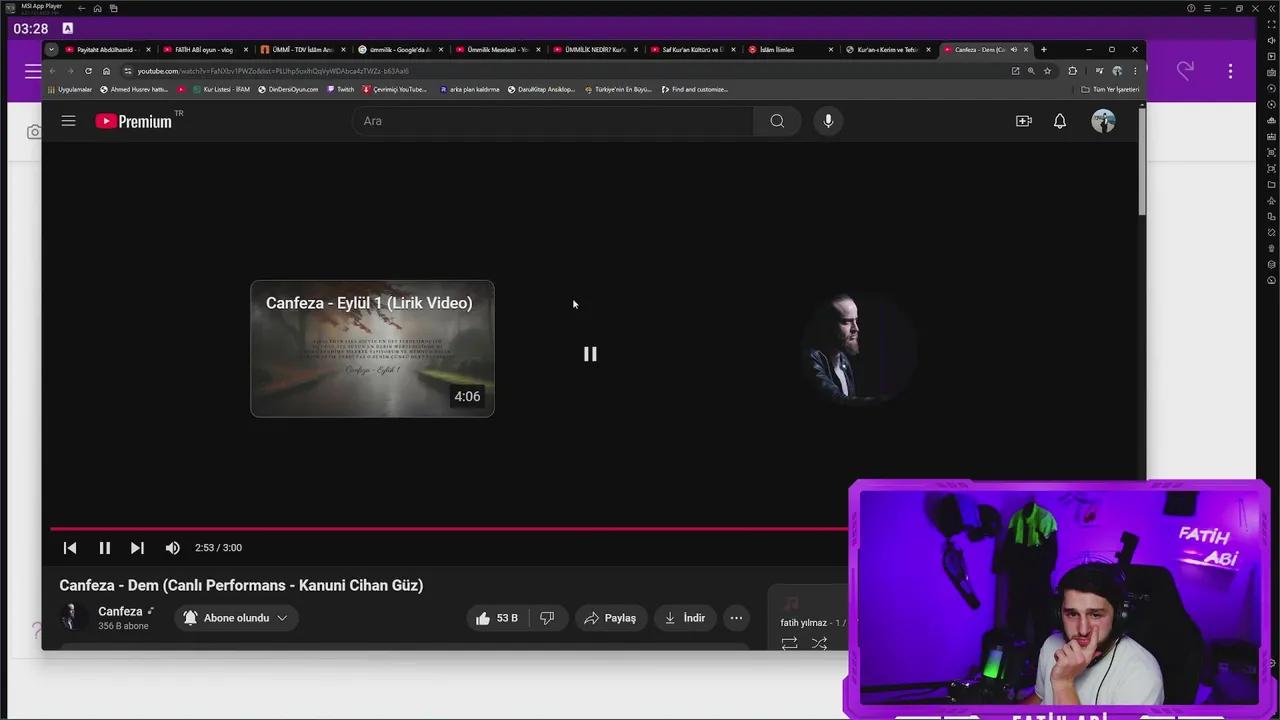Open a new Chrome tab with plus
Screen dimensions: 1280x720
click(x=1043, y=49)
